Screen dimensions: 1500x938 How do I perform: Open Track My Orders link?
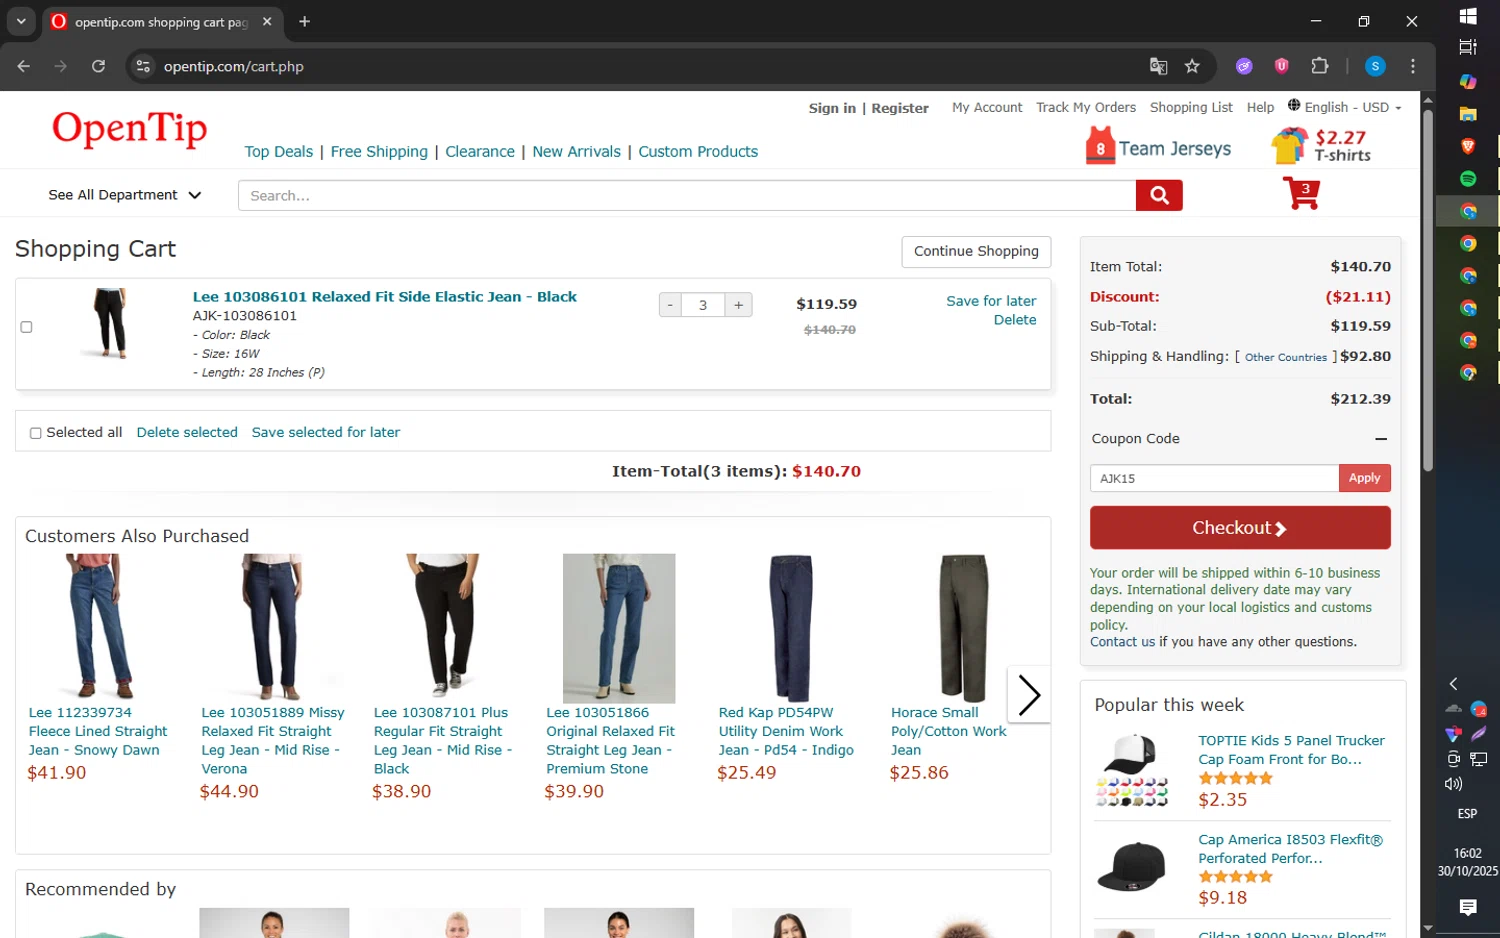(1086, 107)
